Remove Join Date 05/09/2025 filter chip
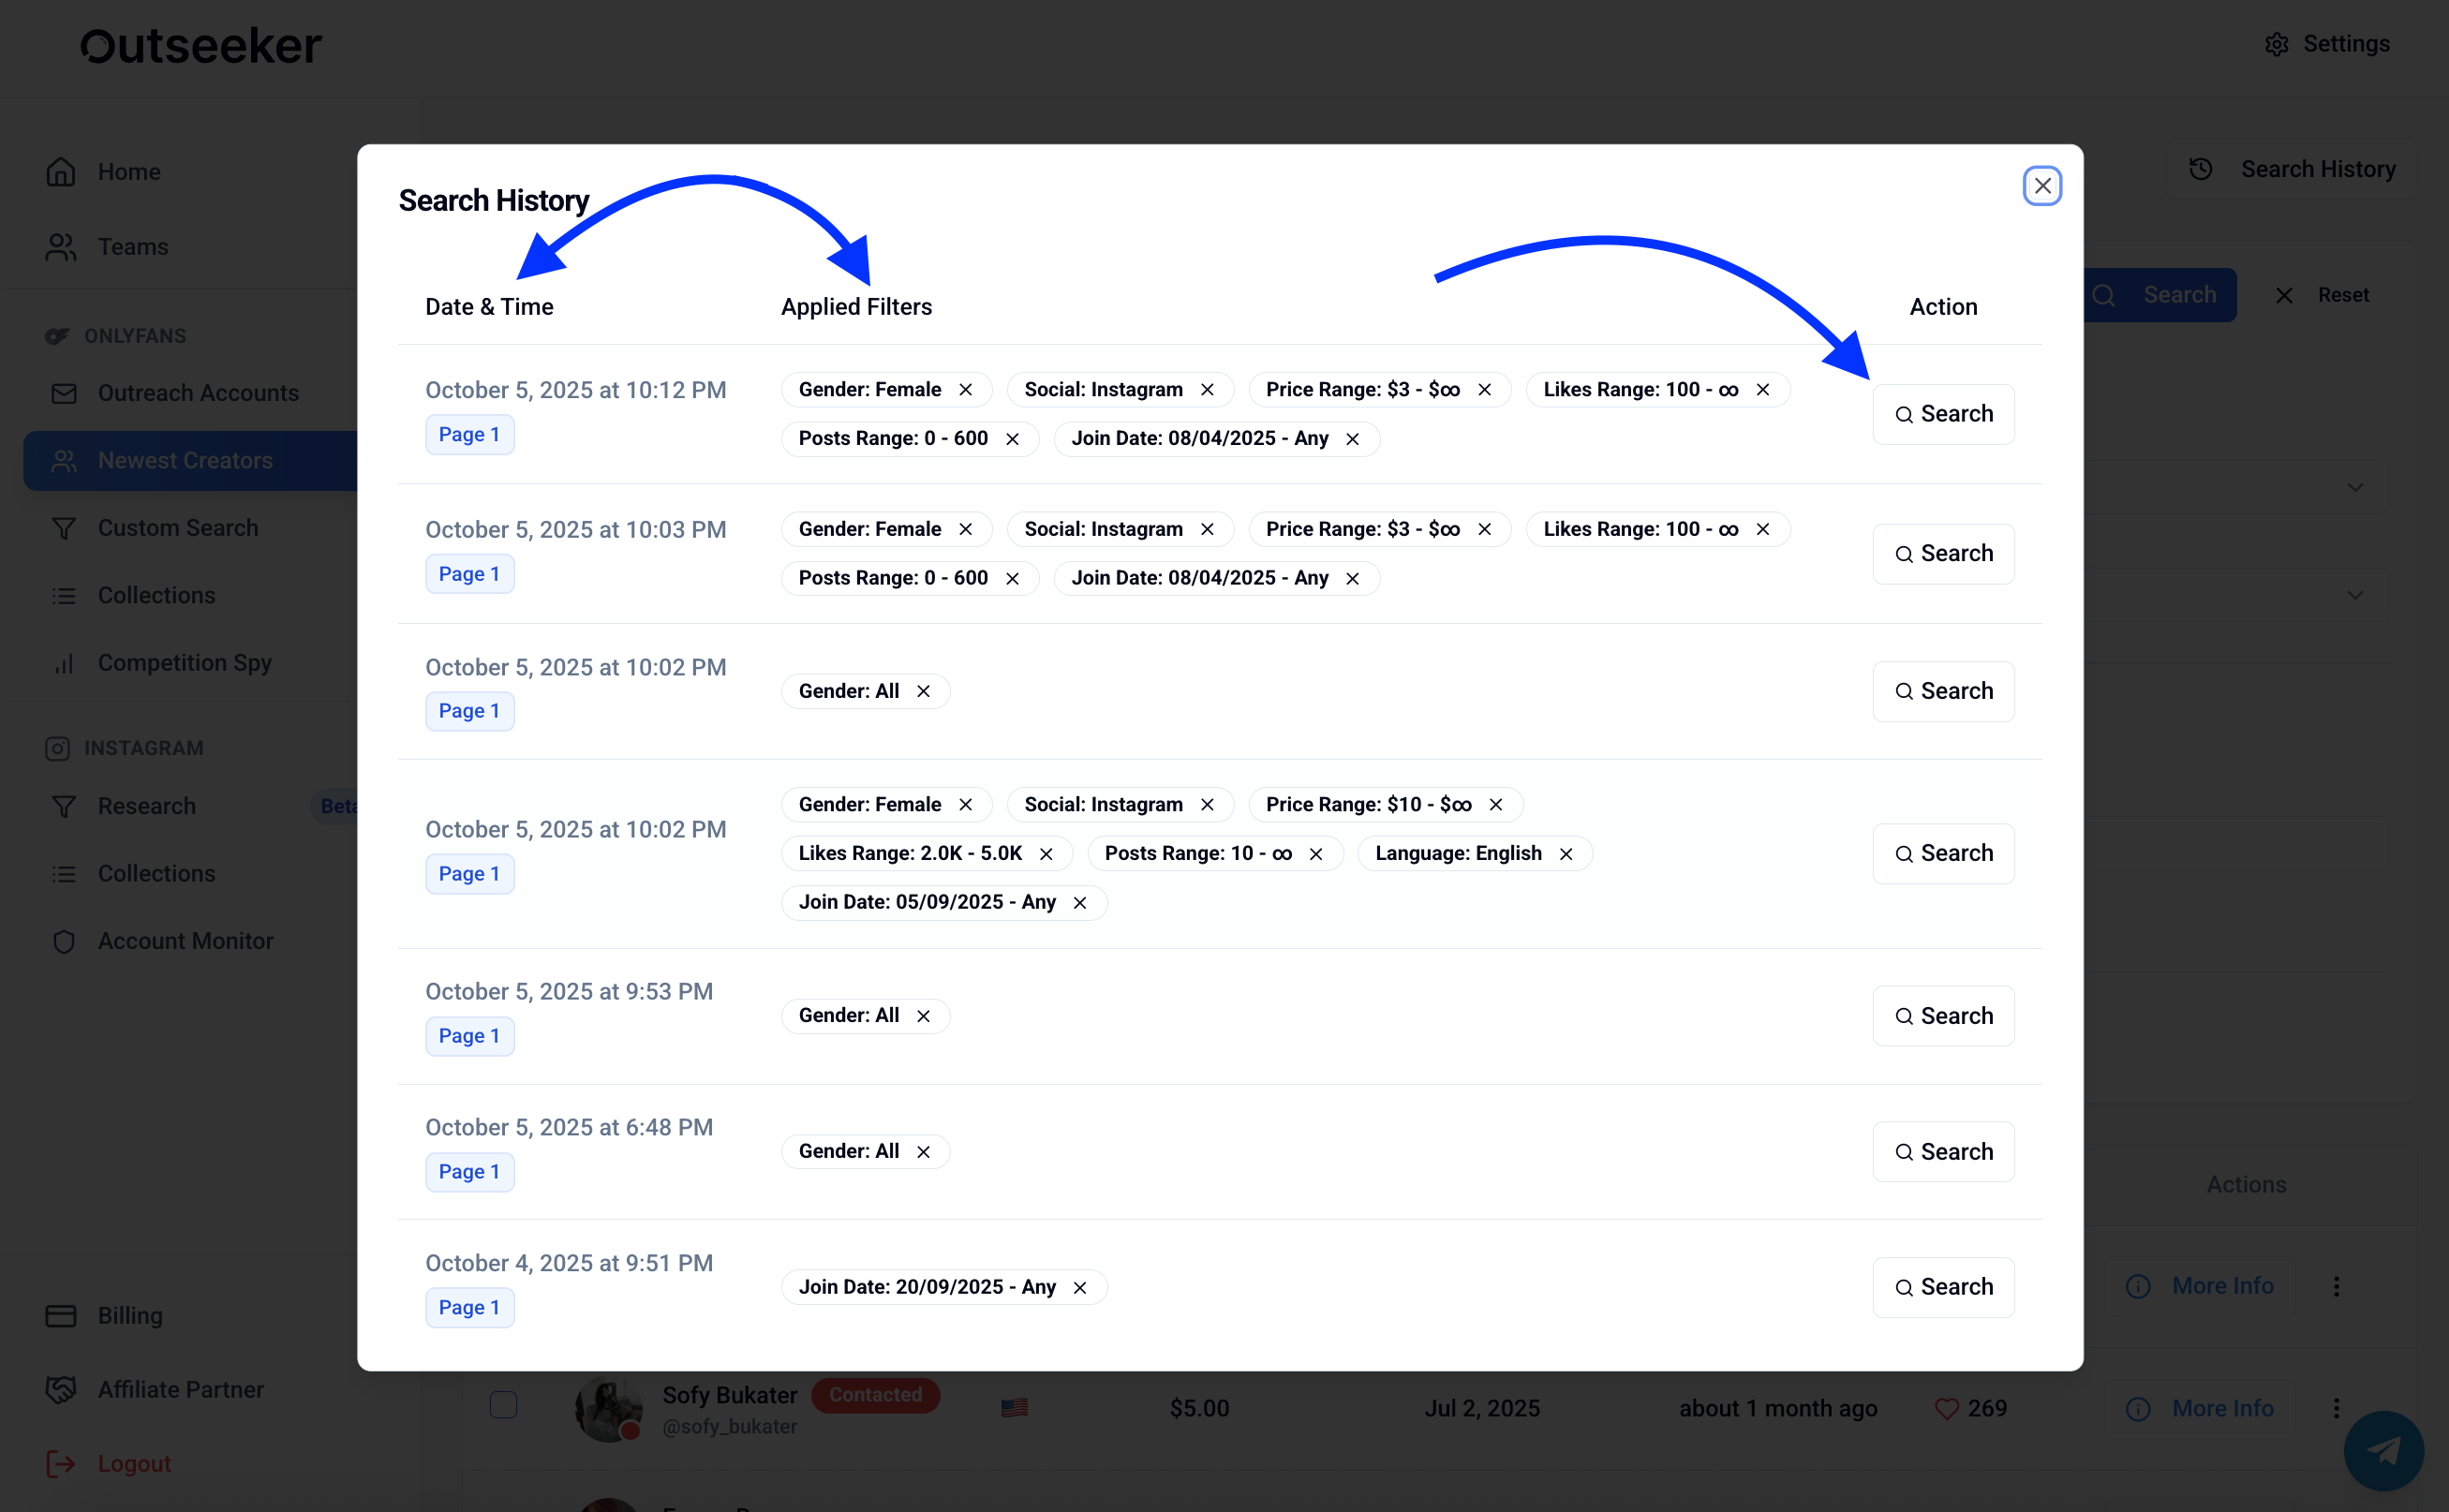2449x1512 pixels. tap(1080, 903)
